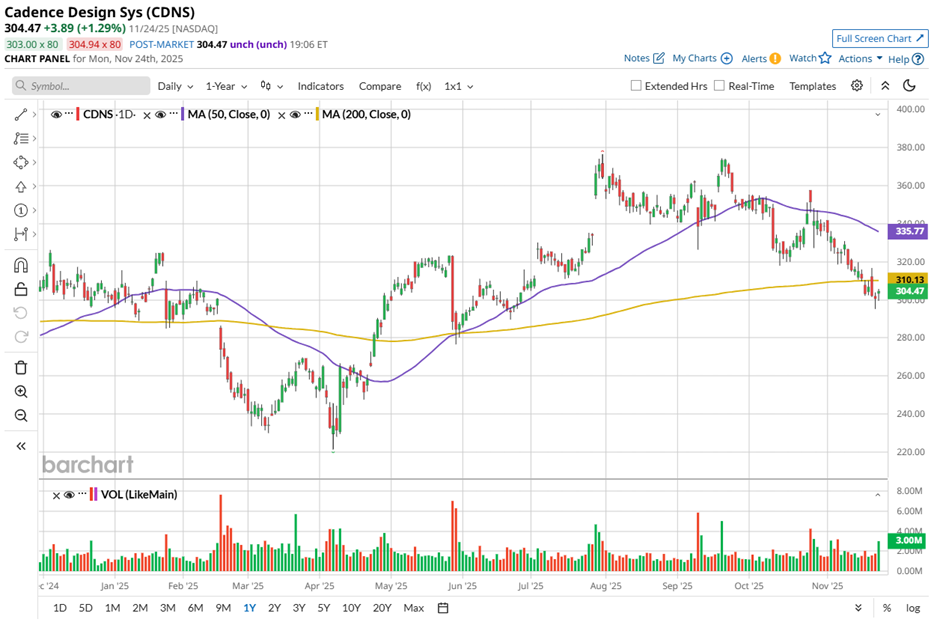Enable the Extended Hrs checkbox
This screenshot has height=631, width=937.
click(636, 86)
